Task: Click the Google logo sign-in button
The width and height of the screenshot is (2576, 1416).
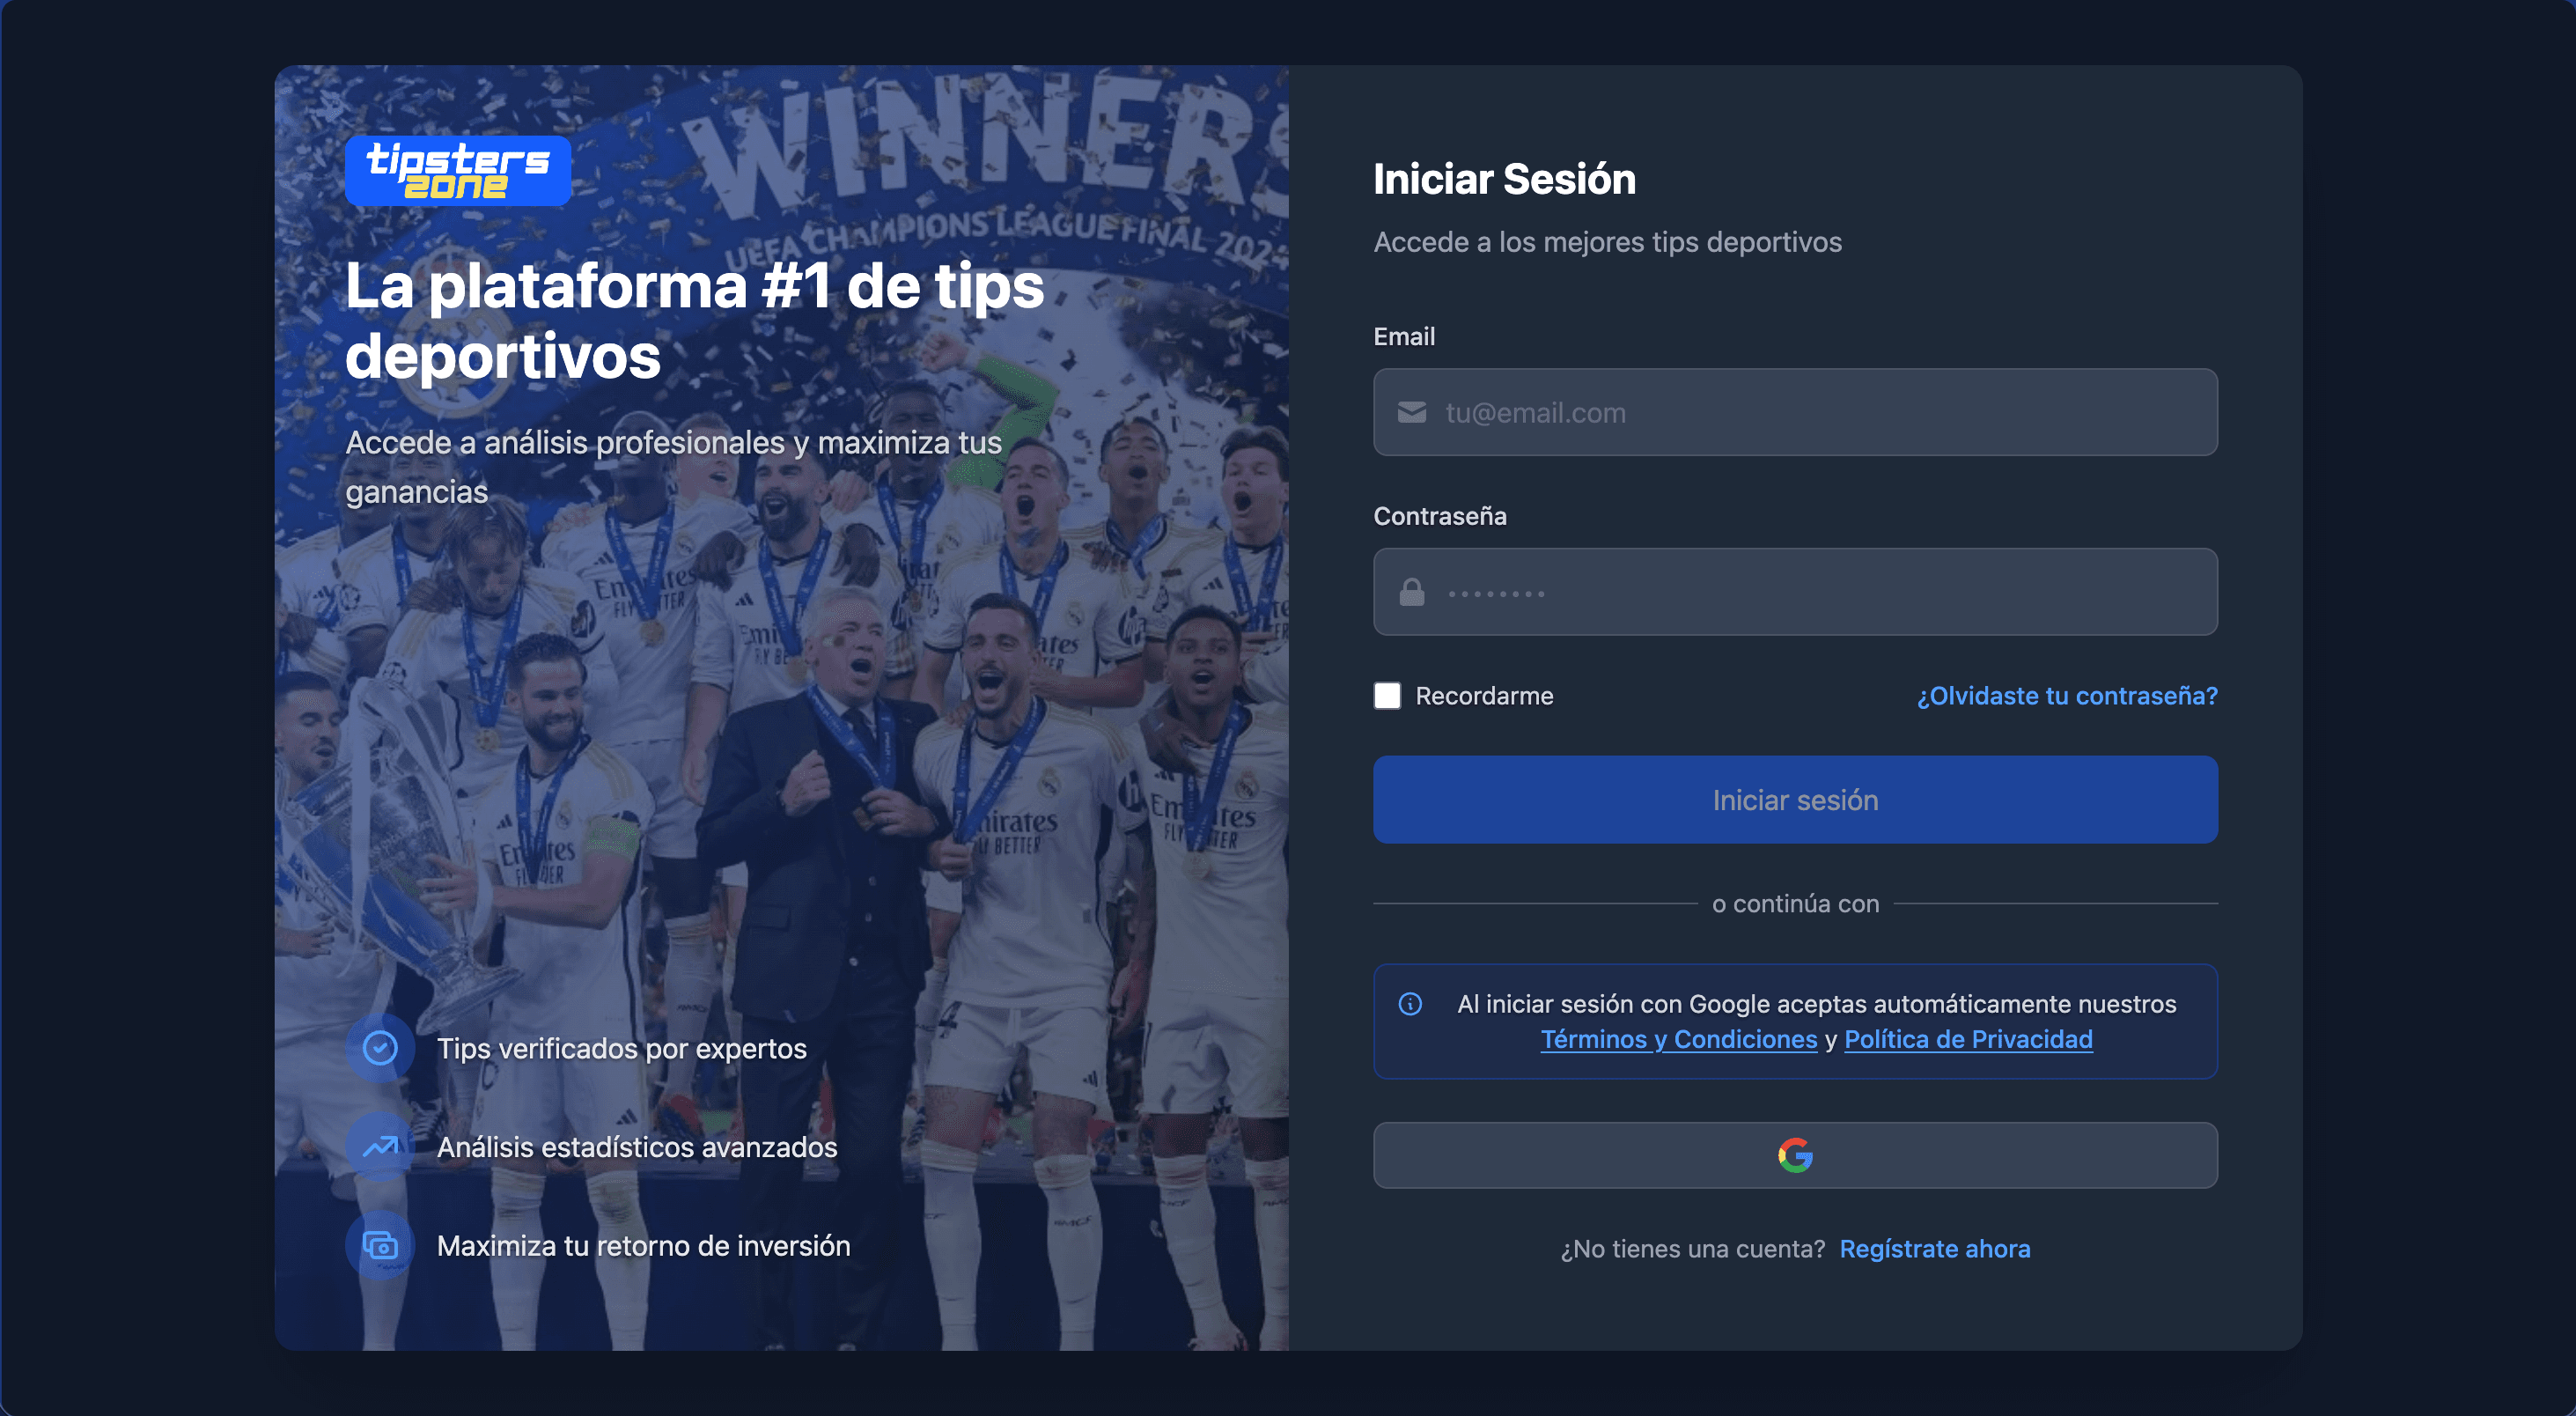Action: (1795, 1155)
